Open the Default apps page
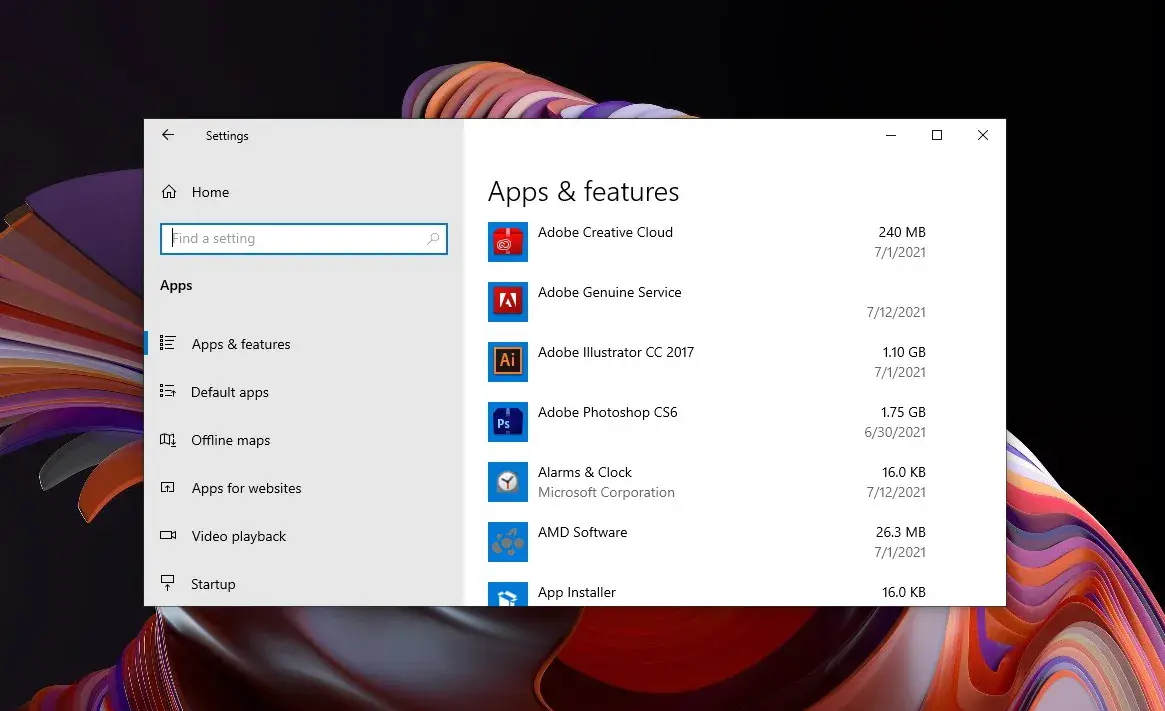 [230, 392]
